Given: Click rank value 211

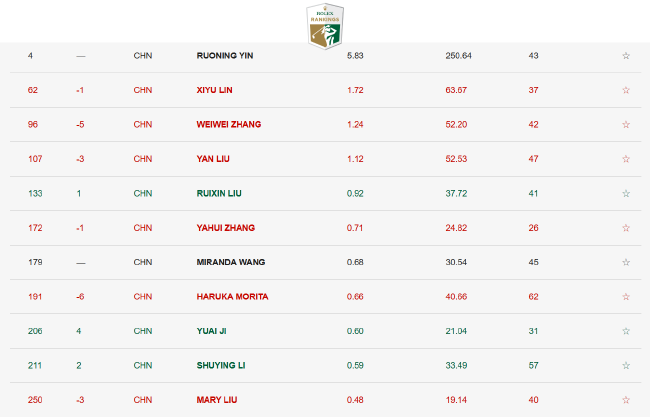Looking at the screenshot, I should (35, 365).
